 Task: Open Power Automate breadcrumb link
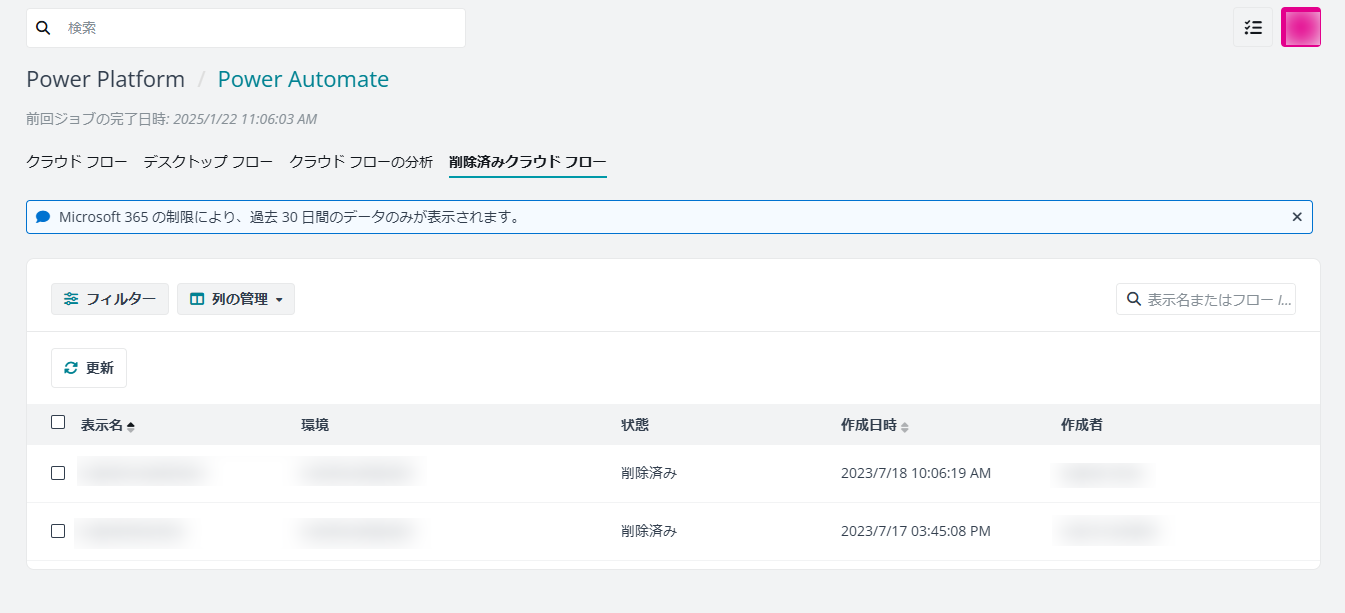pyautogui.click(x=303, y=79)
